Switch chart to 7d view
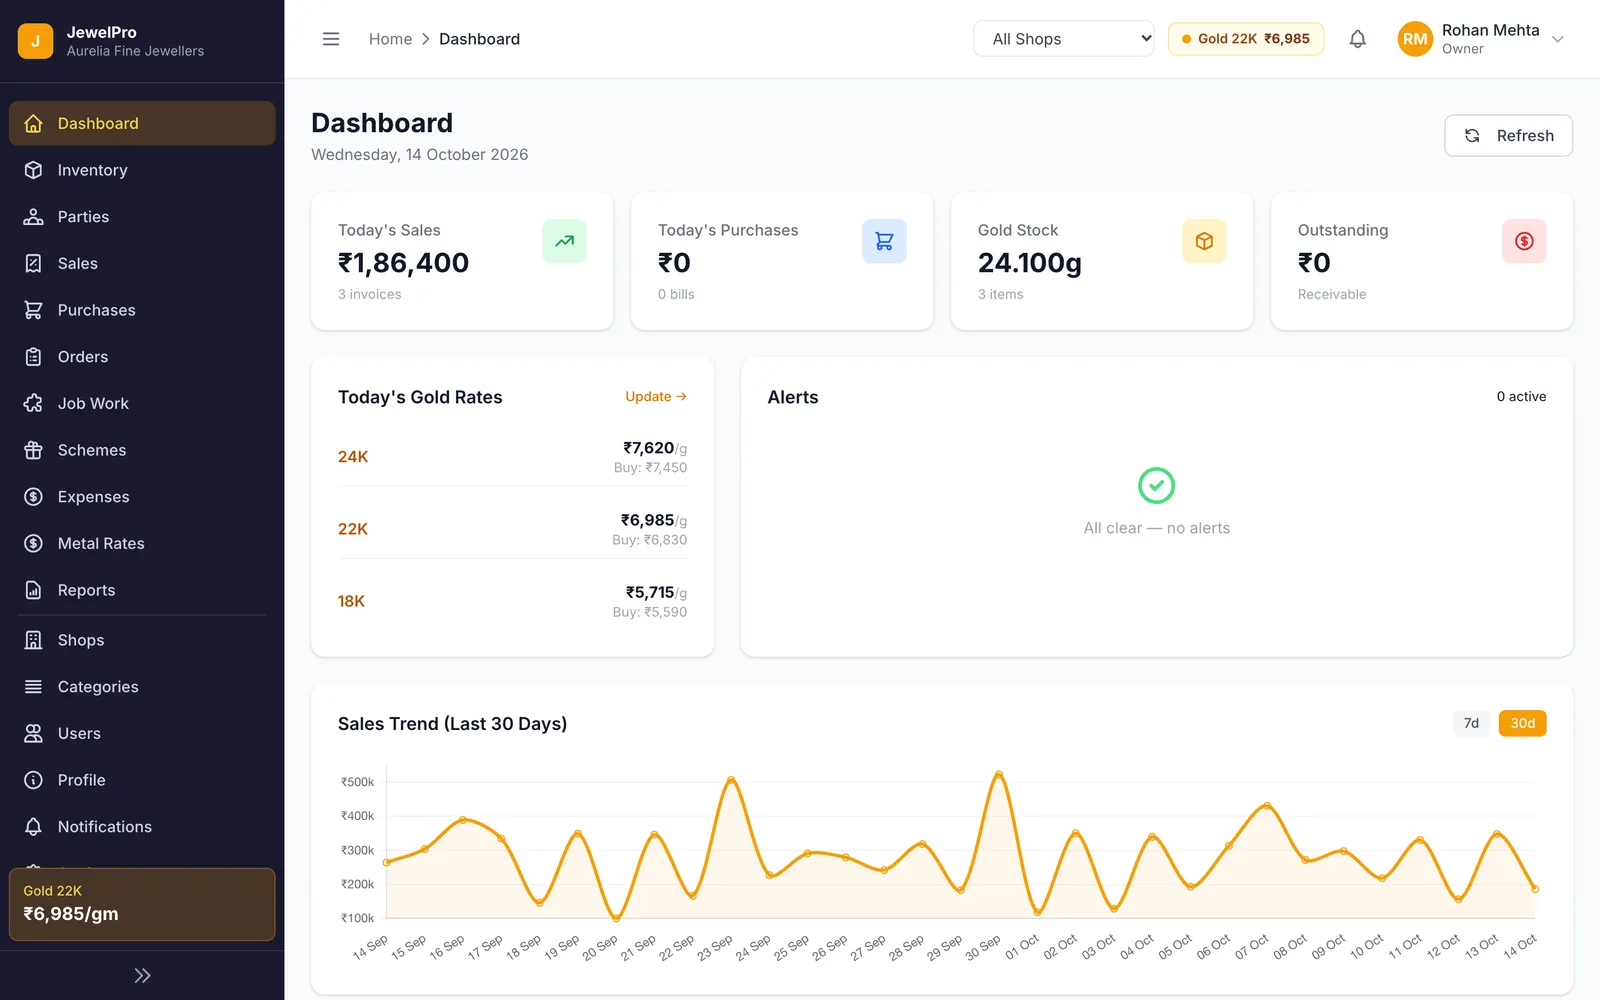The height and width of the screenshot is (1000, 1600). 1471,723
